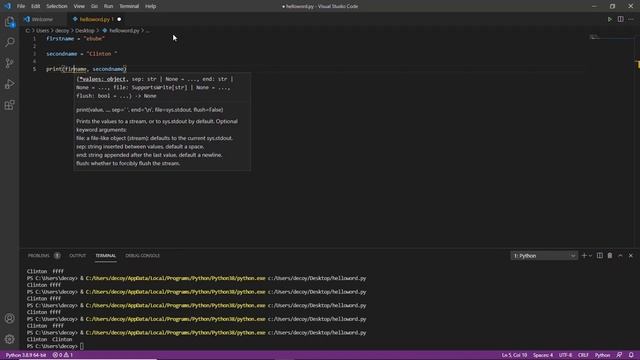The image size is (640, 360).
Task: Click the secondname assignment on line 3
Action: (82, 54)
